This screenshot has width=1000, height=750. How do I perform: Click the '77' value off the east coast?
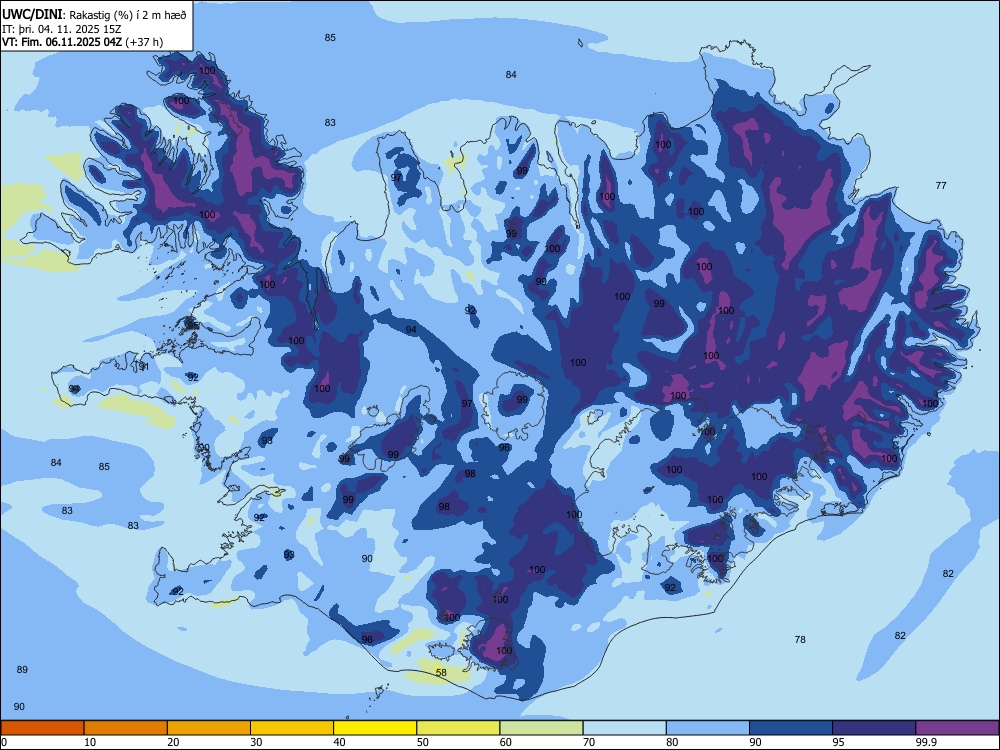[x=941, y=186]
